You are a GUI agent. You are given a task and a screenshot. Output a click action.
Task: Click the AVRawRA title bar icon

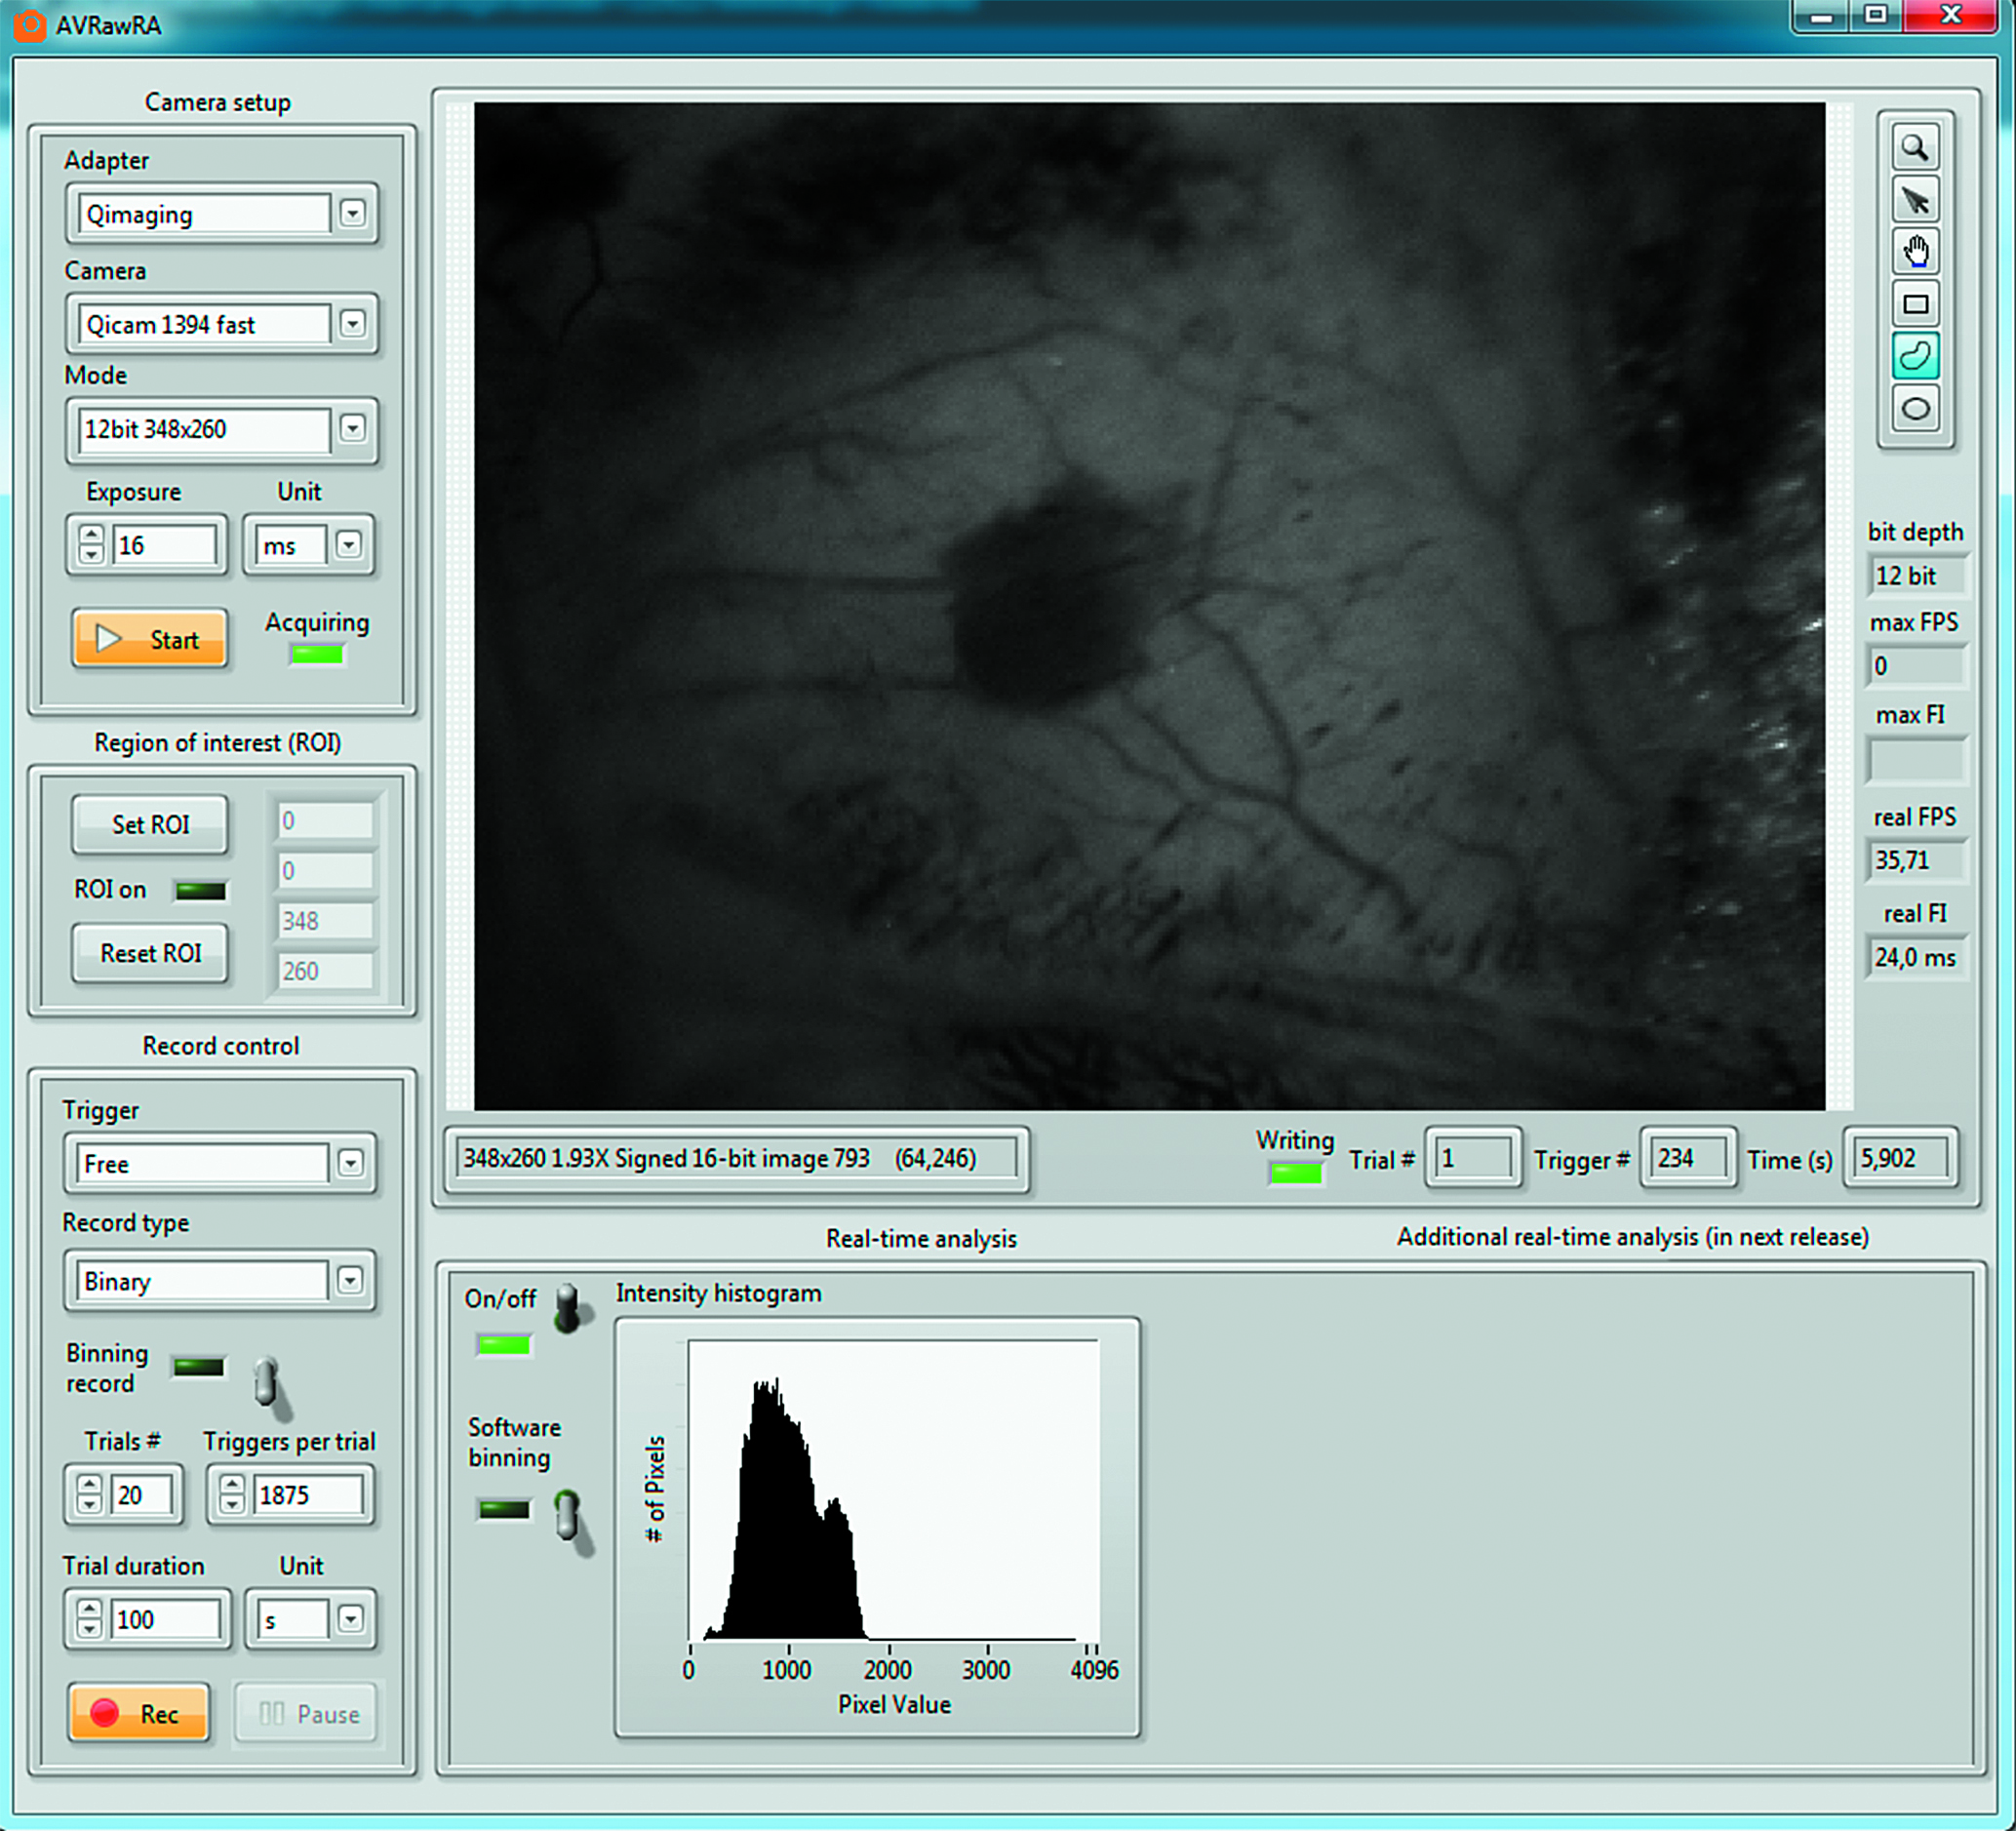(29, 24)
